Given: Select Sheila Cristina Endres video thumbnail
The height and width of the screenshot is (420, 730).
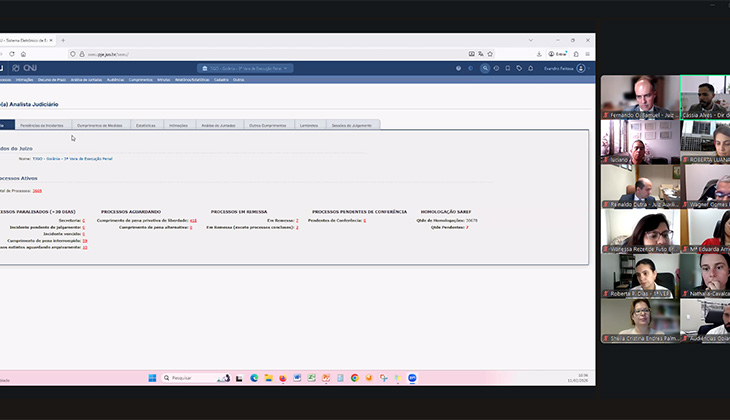Looking at the screenshot, I should 640,320.
